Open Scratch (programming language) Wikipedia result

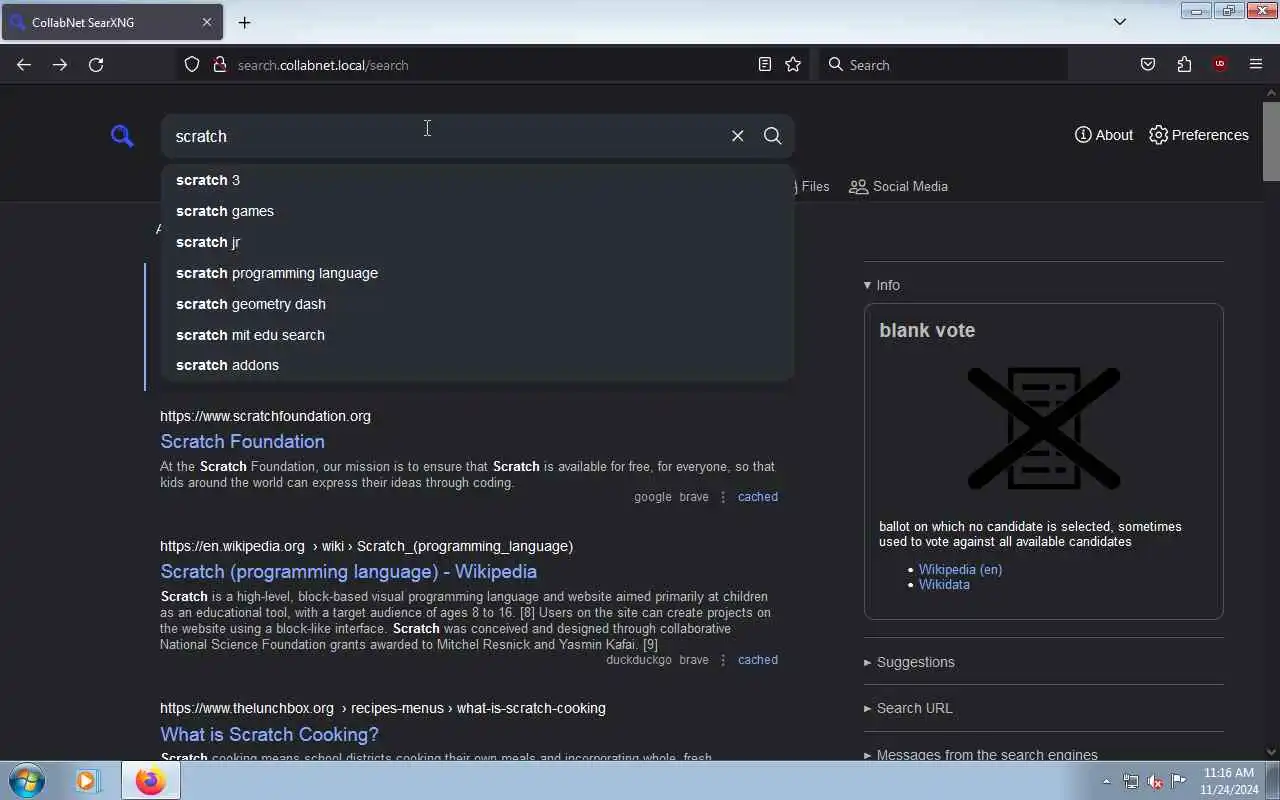click(348, 571)
